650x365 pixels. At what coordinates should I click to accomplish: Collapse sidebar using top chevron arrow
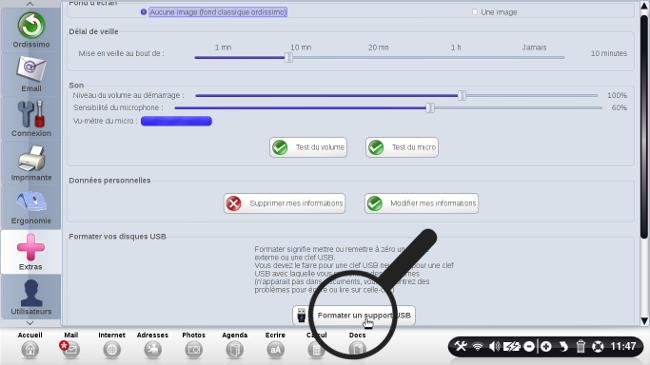click(x=30, y=4)
